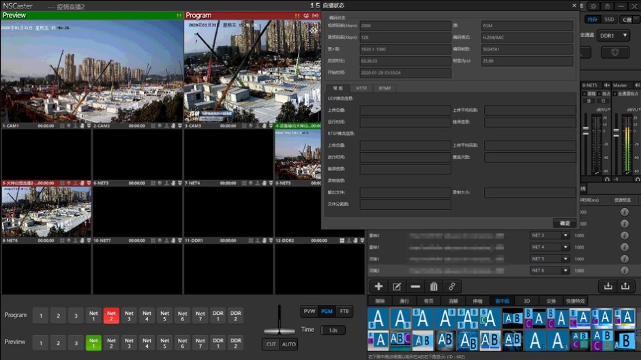This screenshot has height=360, width=641.
Task: Open the edit pencil icon in list toolbar
Action: point(397,286)
